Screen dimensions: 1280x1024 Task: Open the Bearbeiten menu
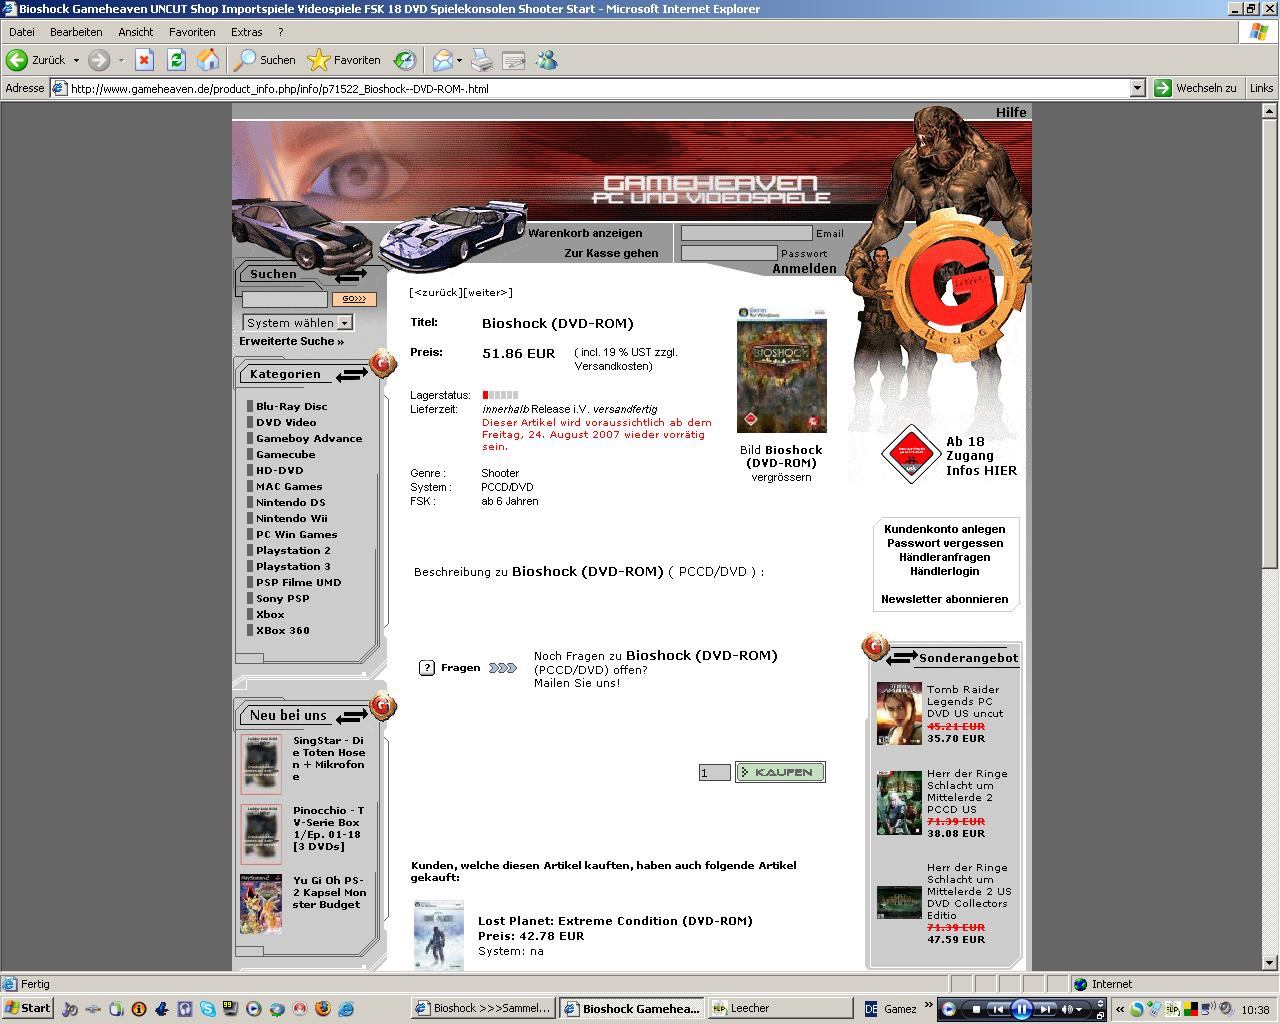point(76,32)
